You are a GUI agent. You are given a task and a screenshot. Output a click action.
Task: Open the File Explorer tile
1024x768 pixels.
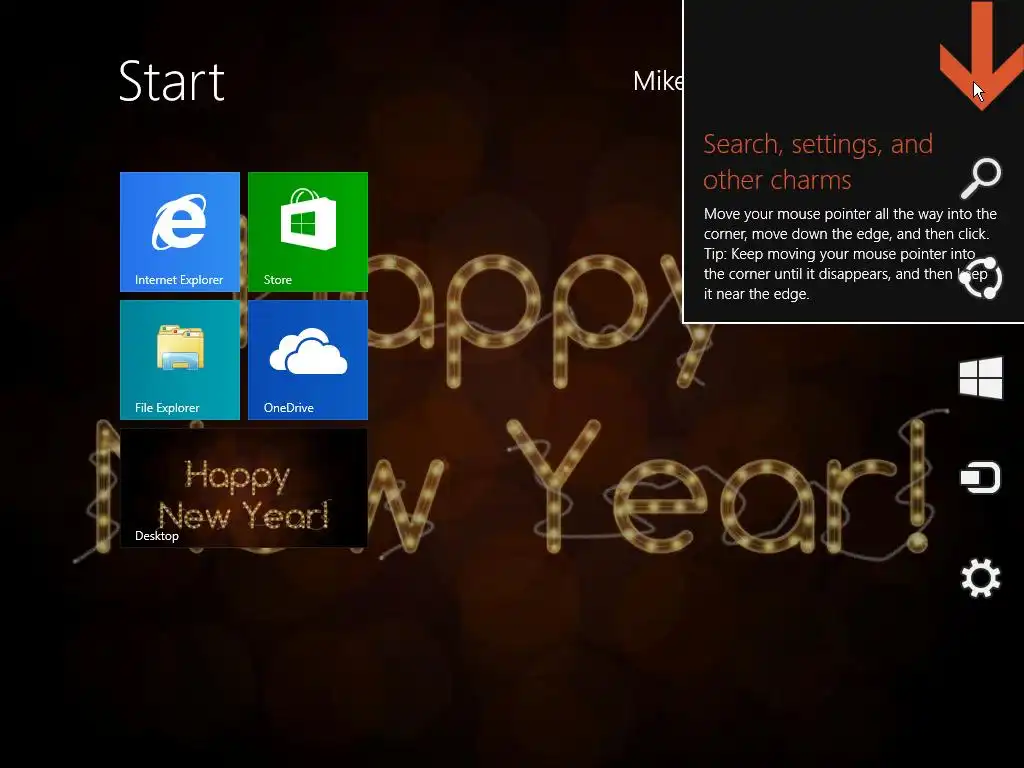[180, 360]
